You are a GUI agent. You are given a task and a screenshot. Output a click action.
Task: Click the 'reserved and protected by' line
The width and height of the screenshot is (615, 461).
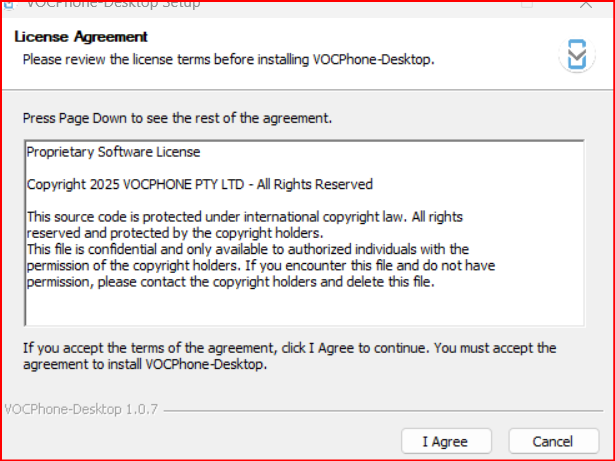tap(175, 233)
